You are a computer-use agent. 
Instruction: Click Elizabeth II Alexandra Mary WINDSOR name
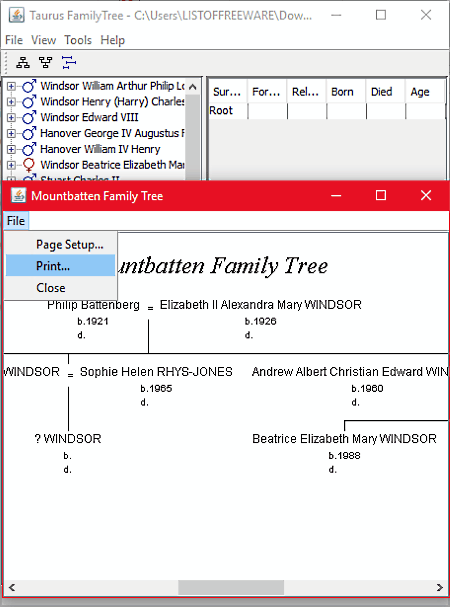tap(261, 305)
